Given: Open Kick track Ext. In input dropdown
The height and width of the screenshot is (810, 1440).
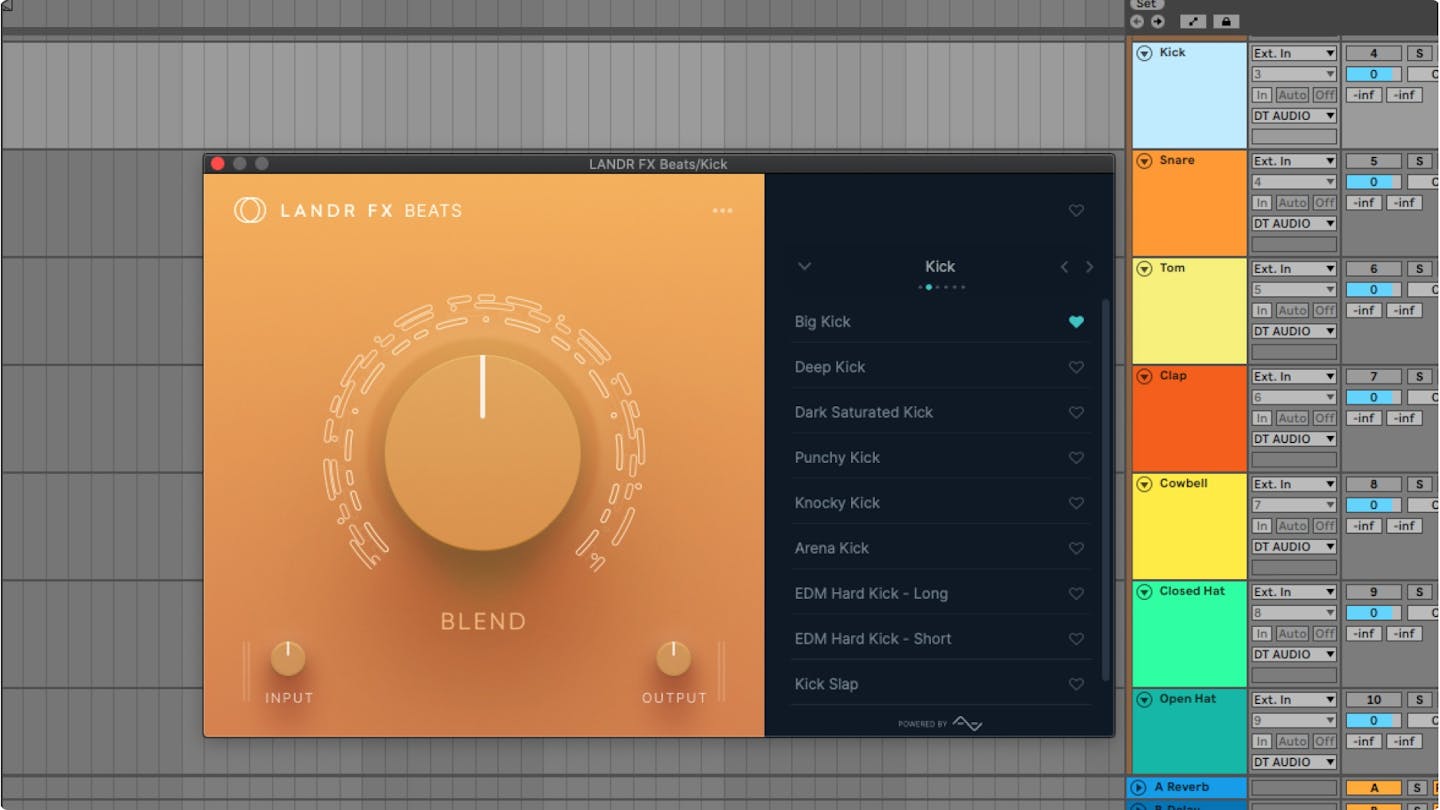Looking at the screenshot, I should (x=1294, y=53).
